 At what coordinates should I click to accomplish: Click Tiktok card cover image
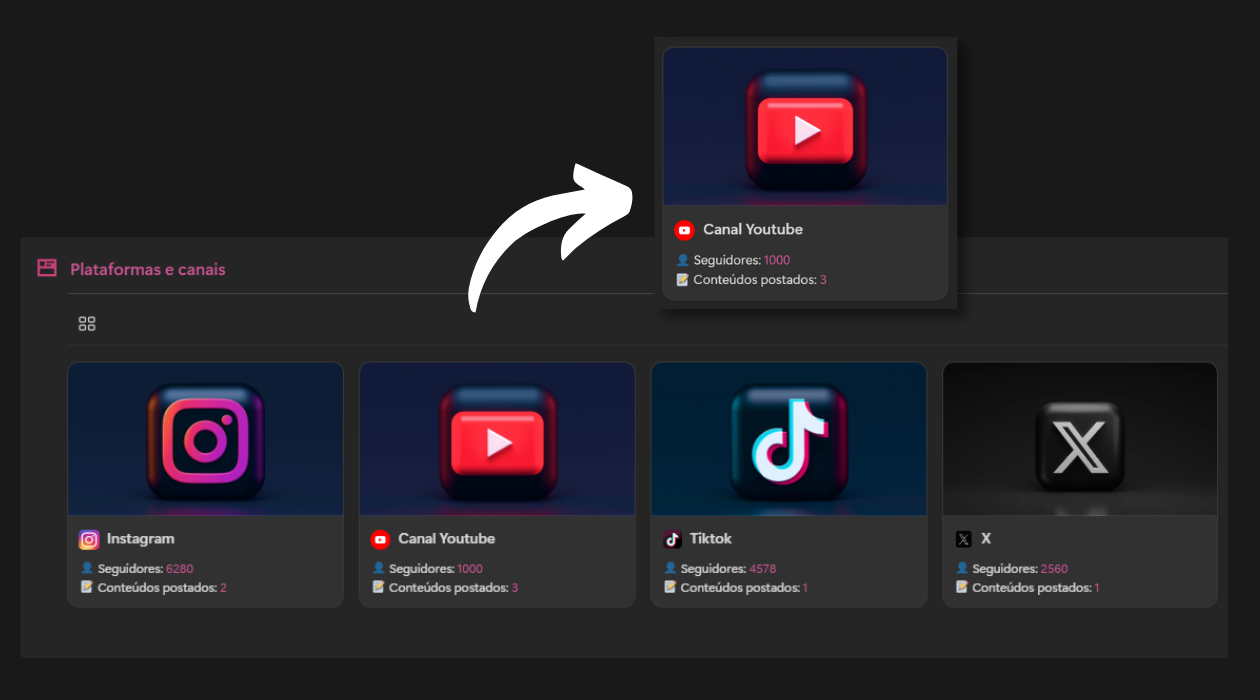pos(789,439)
